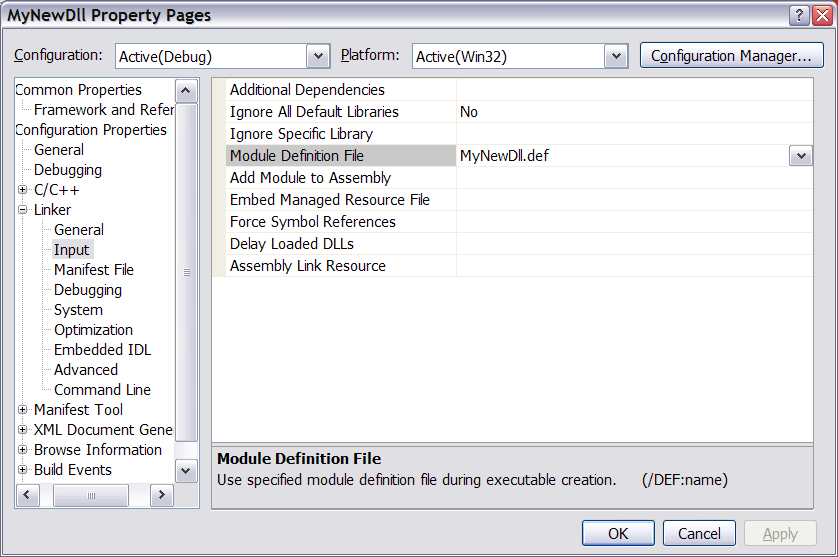Click the tree scroll right arrow
The height and width of the screenshot is (557, 838).
[161, 495]
